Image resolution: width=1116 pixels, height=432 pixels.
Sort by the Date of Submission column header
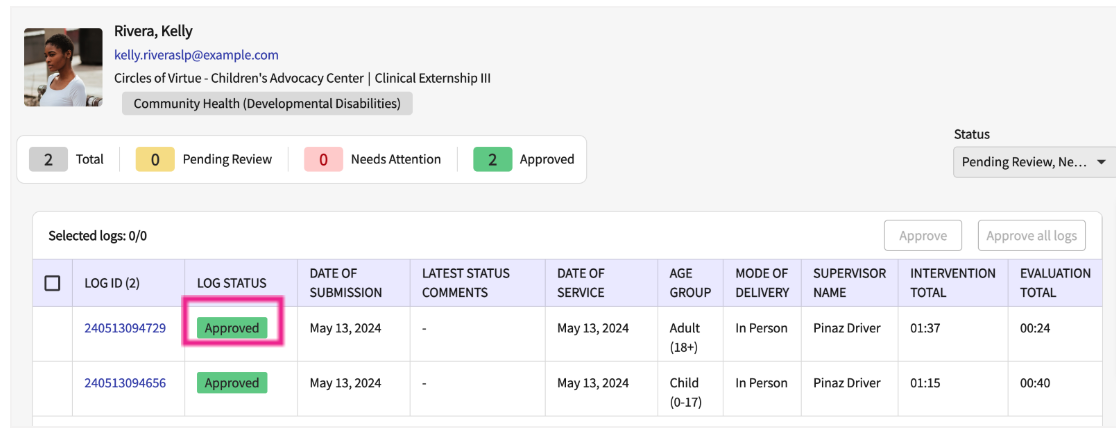pos(346,283)
